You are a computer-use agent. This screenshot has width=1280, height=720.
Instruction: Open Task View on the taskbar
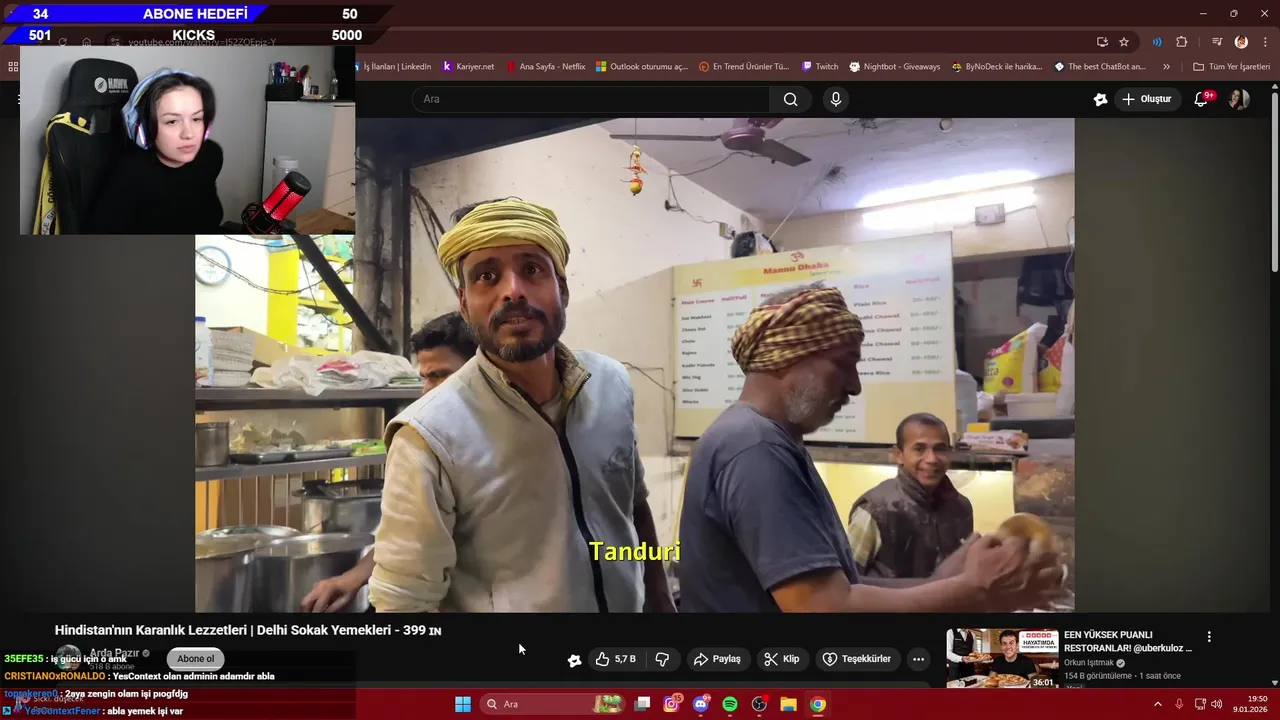(643, 704)
